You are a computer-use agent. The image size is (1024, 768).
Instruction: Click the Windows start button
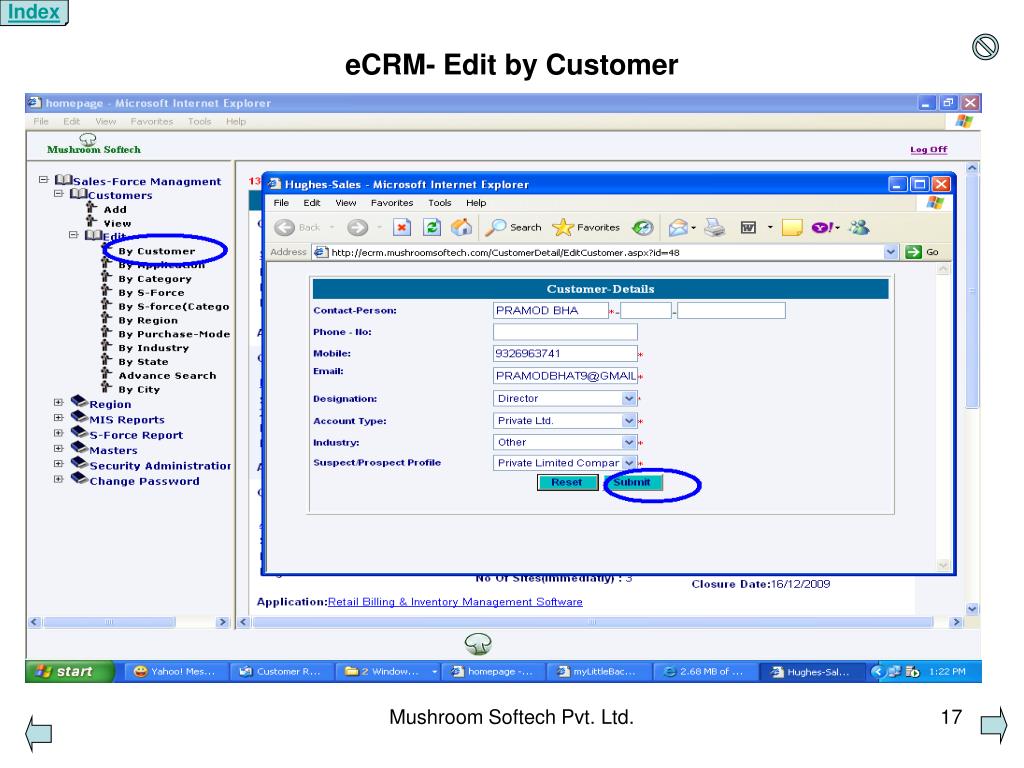[x=69, y=671]
